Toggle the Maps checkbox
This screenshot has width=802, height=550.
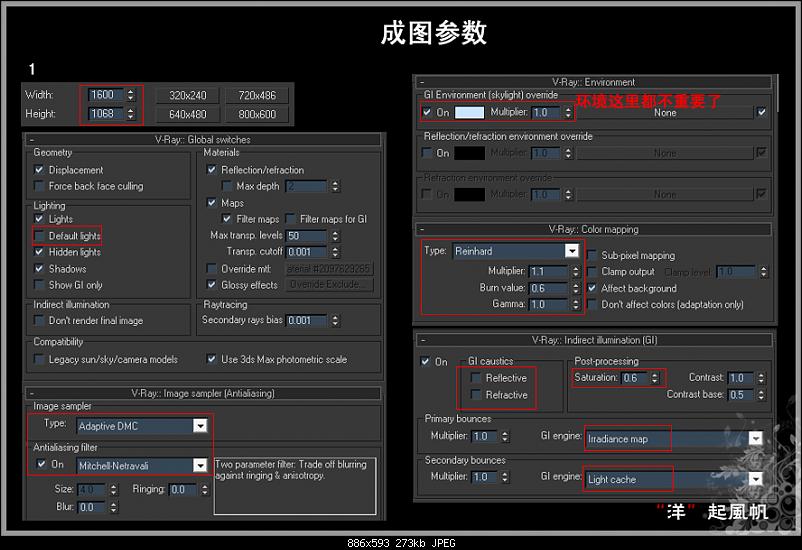click(211, 203)
